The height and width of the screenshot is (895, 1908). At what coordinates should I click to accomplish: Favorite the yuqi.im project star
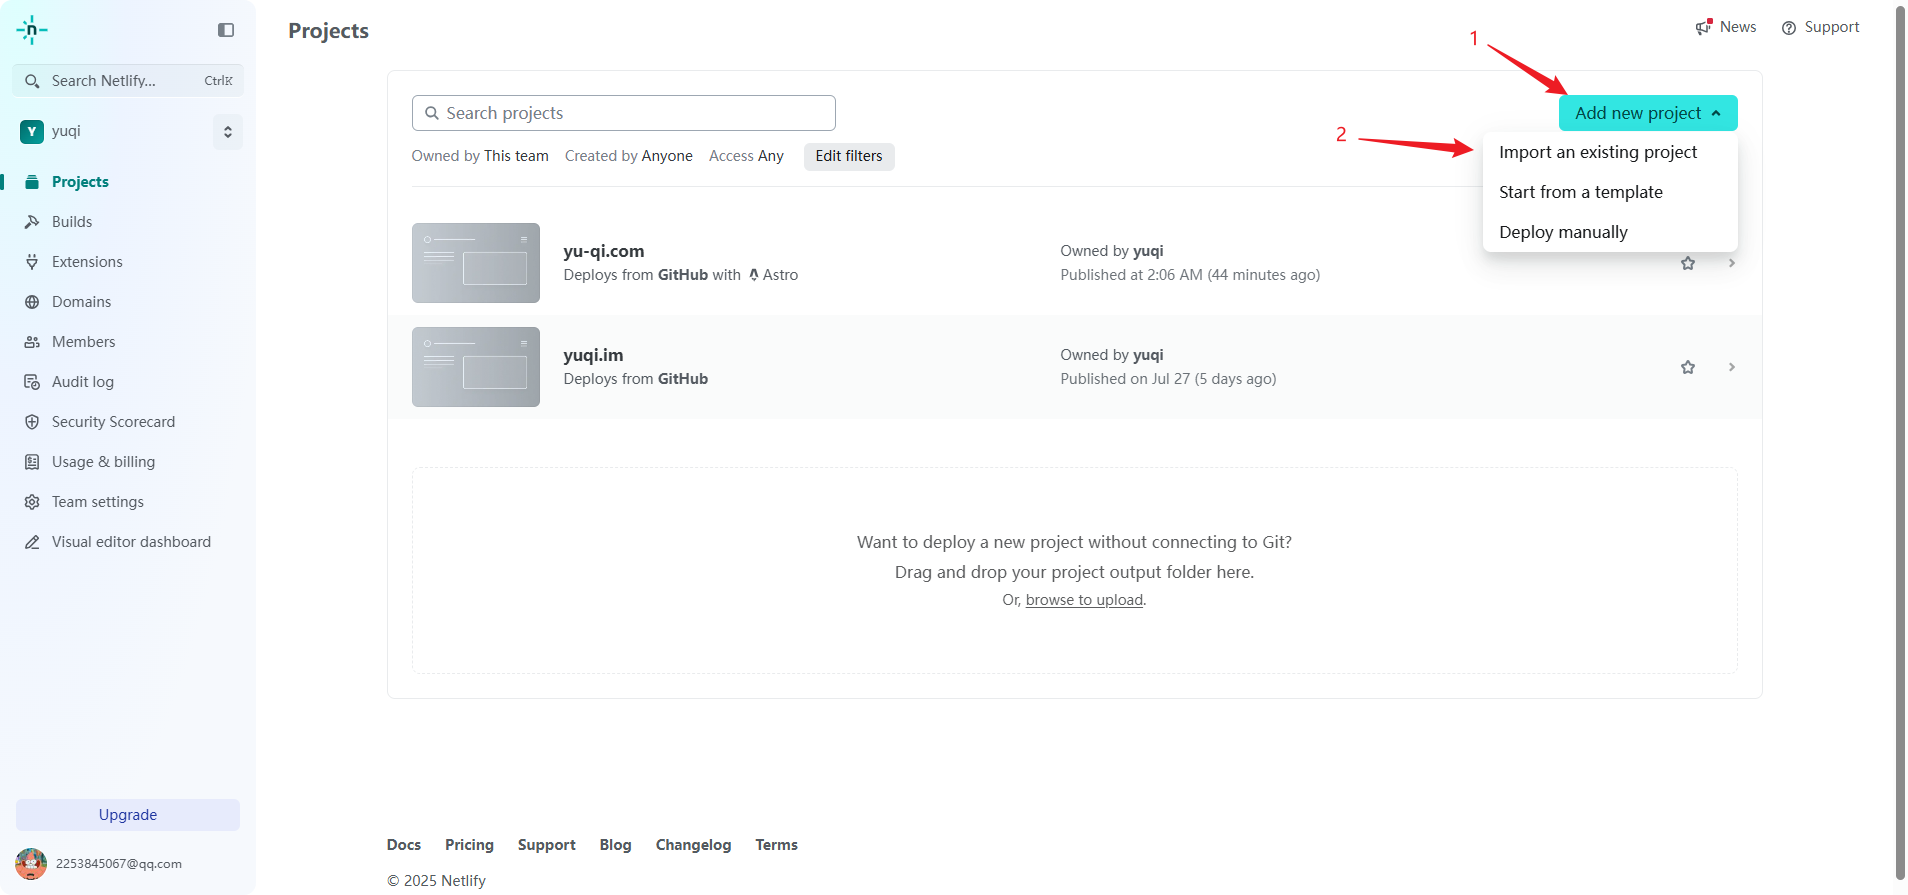point(1688,367)
